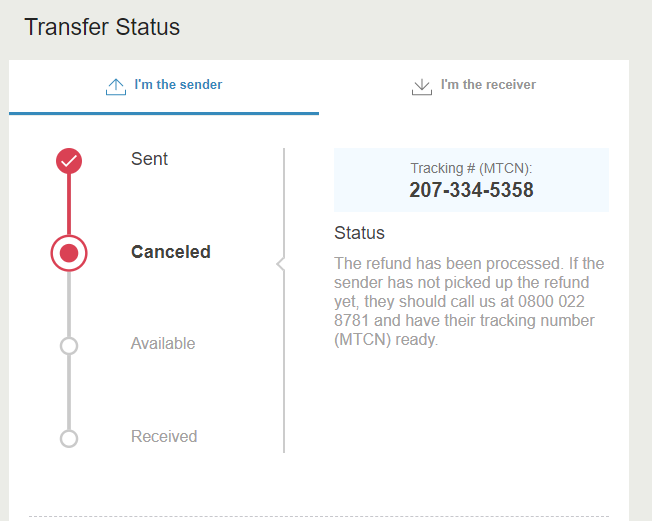The width and height of the screenshot is (652, 521).
Task: Click the empty Received step circle
Action: coord(69,438)
